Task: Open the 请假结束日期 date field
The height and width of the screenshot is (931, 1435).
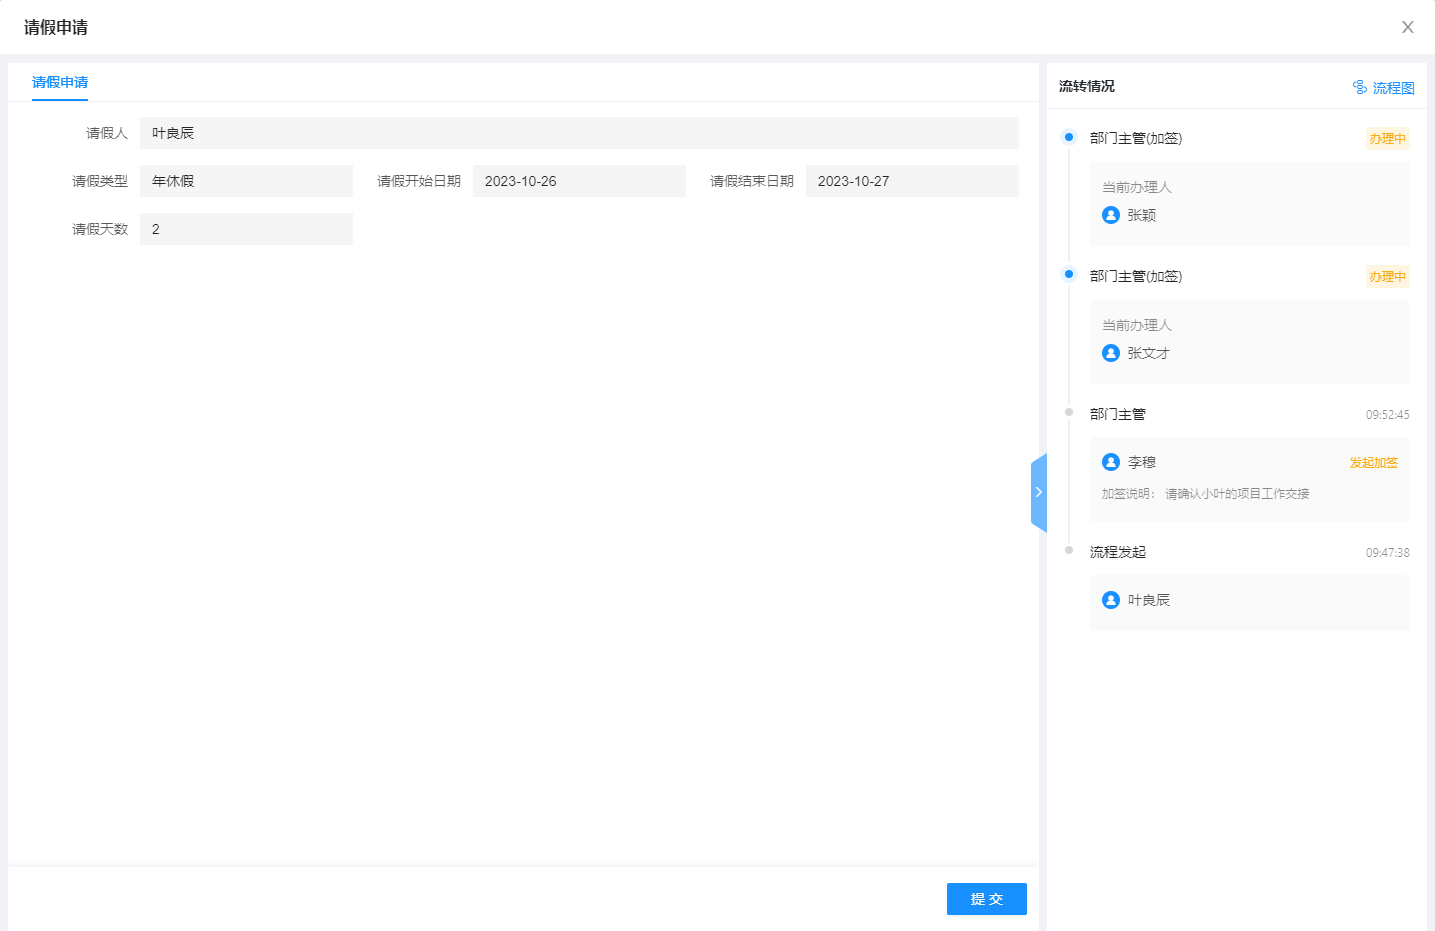Action: click(911, 181)
